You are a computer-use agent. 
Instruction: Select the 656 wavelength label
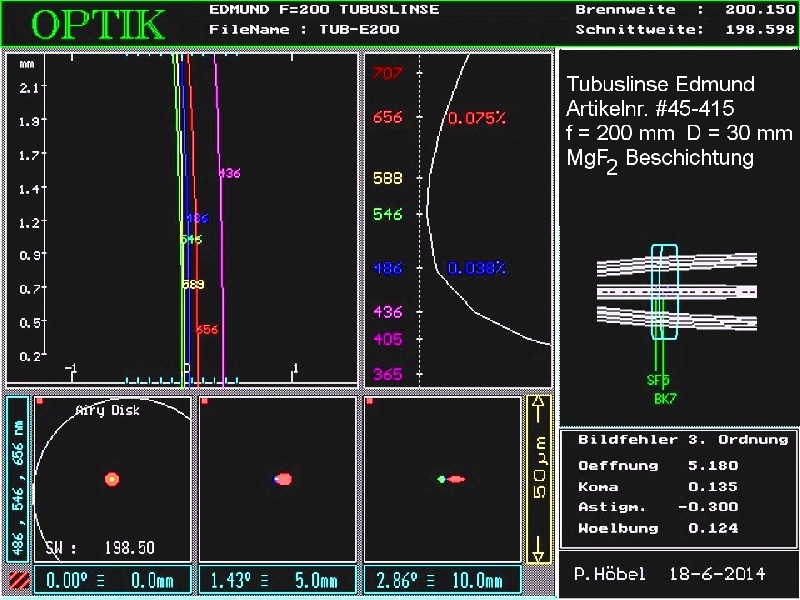(387, 117)
